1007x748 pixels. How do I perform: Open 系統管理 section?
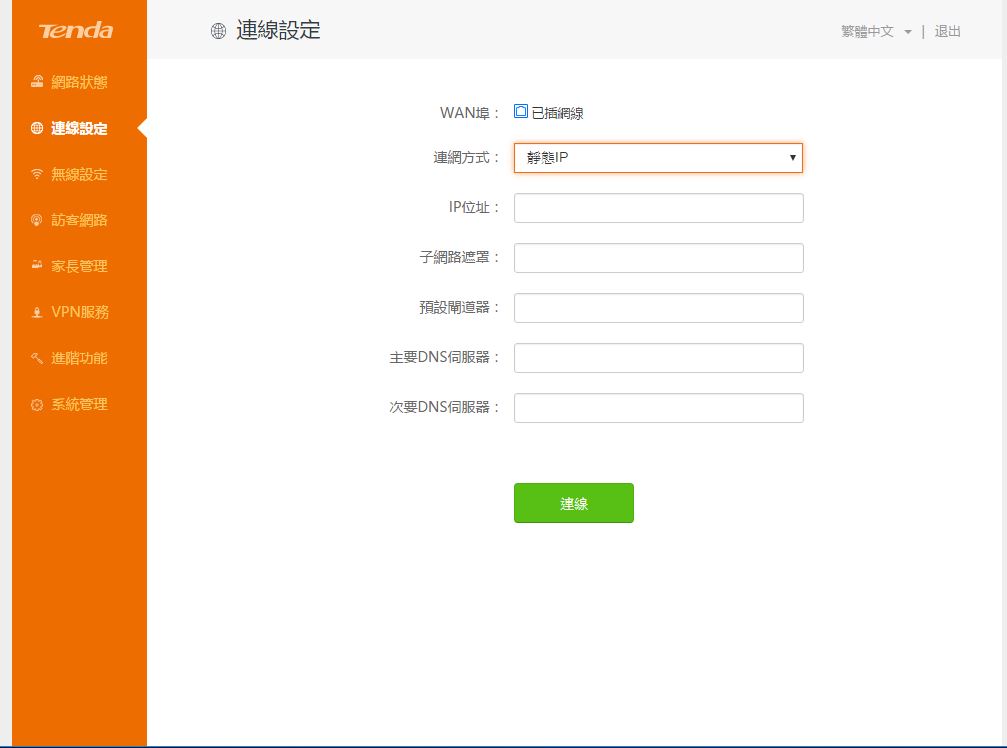point(79,404)
